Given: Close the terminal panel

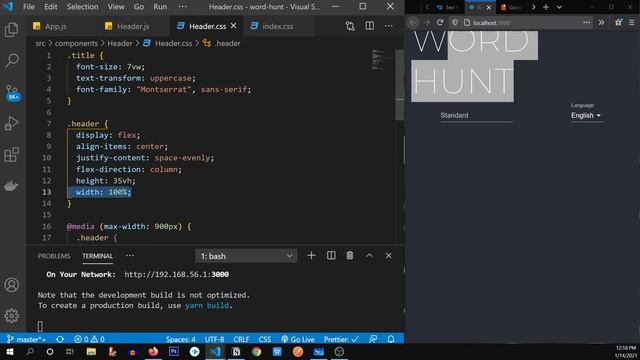Looking at the screenshot, I should click(x=388, y=256).
